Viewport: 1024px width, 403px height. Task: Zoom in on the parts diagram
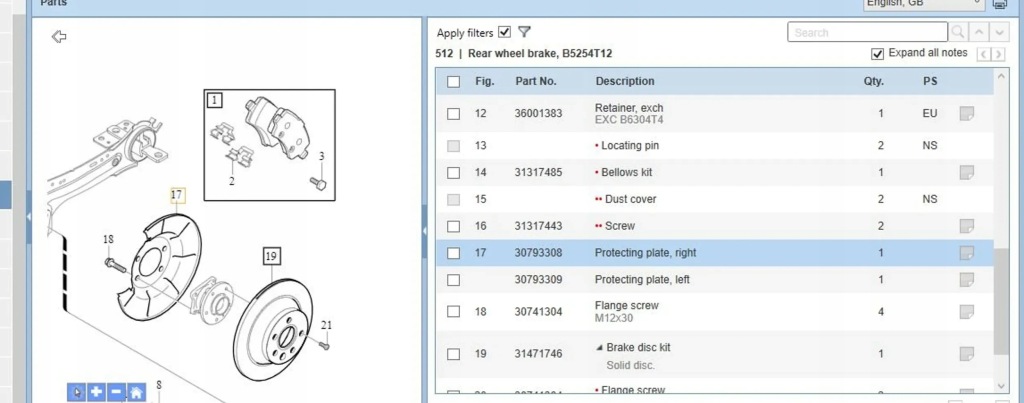click(97, 393)
